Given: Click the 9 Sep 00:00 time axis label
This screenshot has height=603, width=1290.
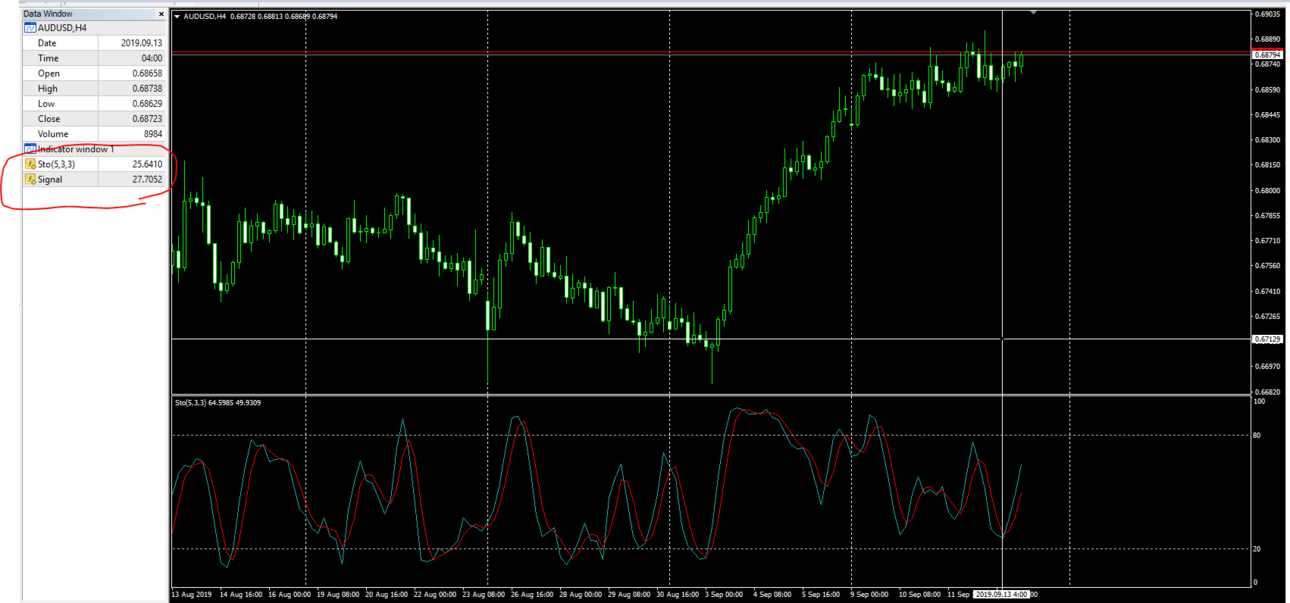Looking at the screenshot, I should click(868, 594).
